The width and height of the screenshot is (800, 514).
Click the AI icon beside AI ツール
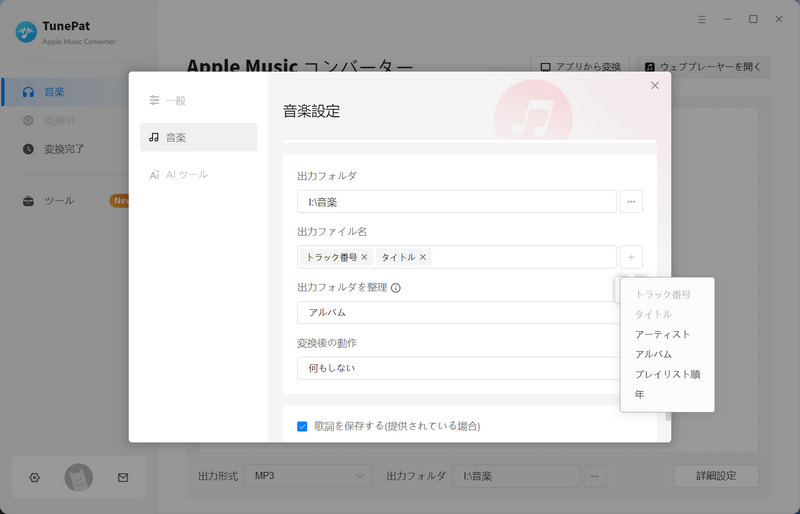click(154, 175)
